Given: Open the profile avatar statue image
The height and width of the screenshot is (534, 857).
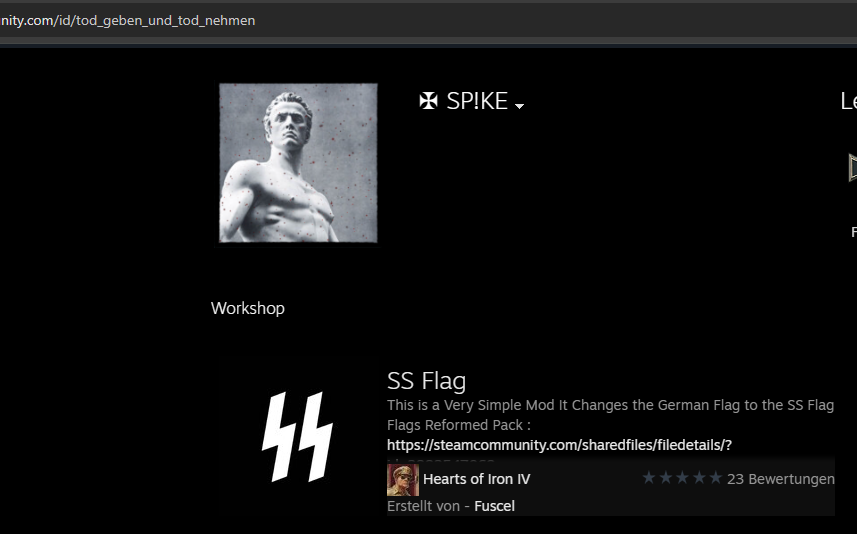Looking at the screenshot, I should (x=298, y=163).
